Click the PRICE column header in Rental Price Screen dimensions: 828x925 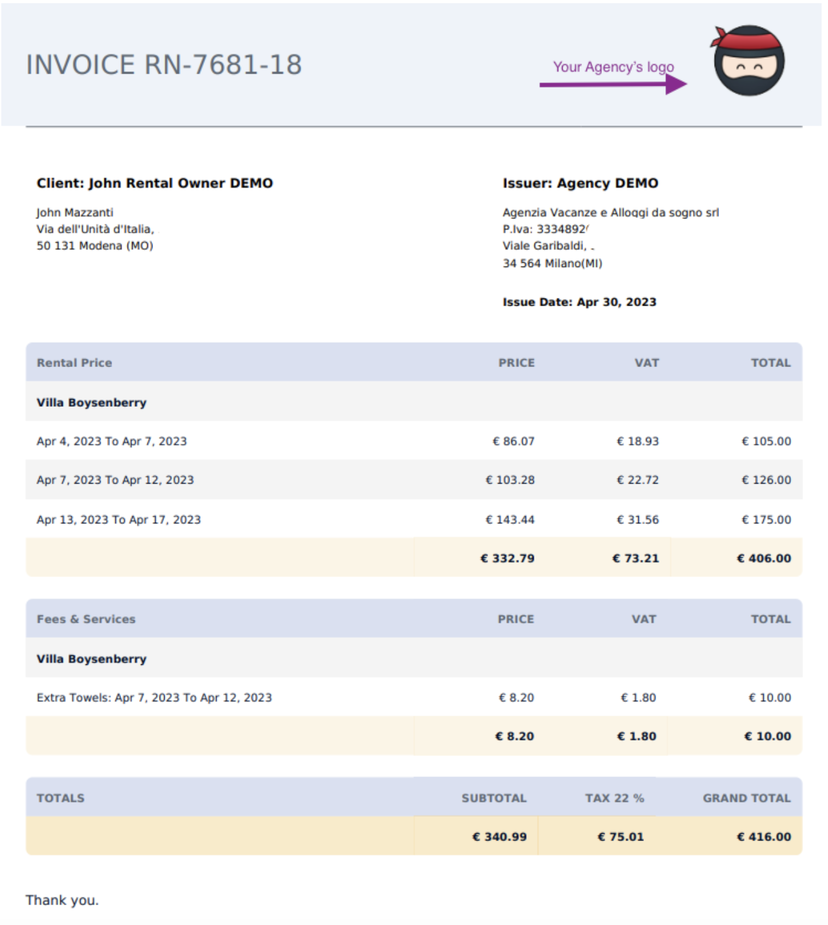click(516, 362)
